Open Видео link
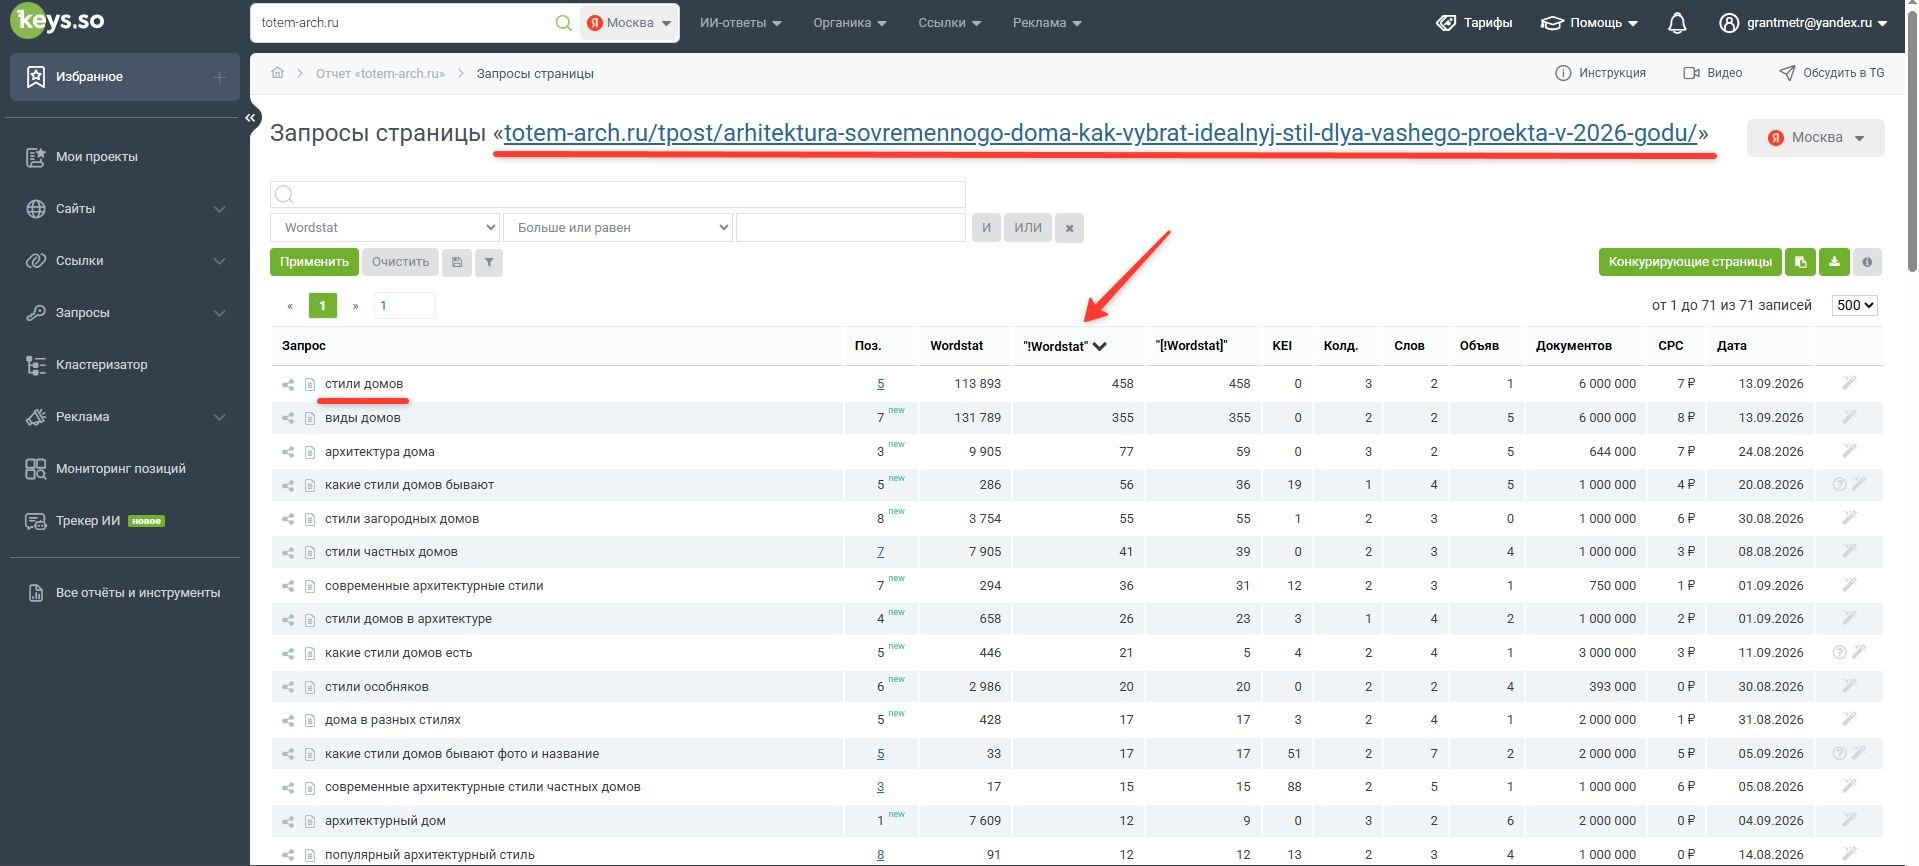The image size is (1919, 866). (x=1713, y=73)
